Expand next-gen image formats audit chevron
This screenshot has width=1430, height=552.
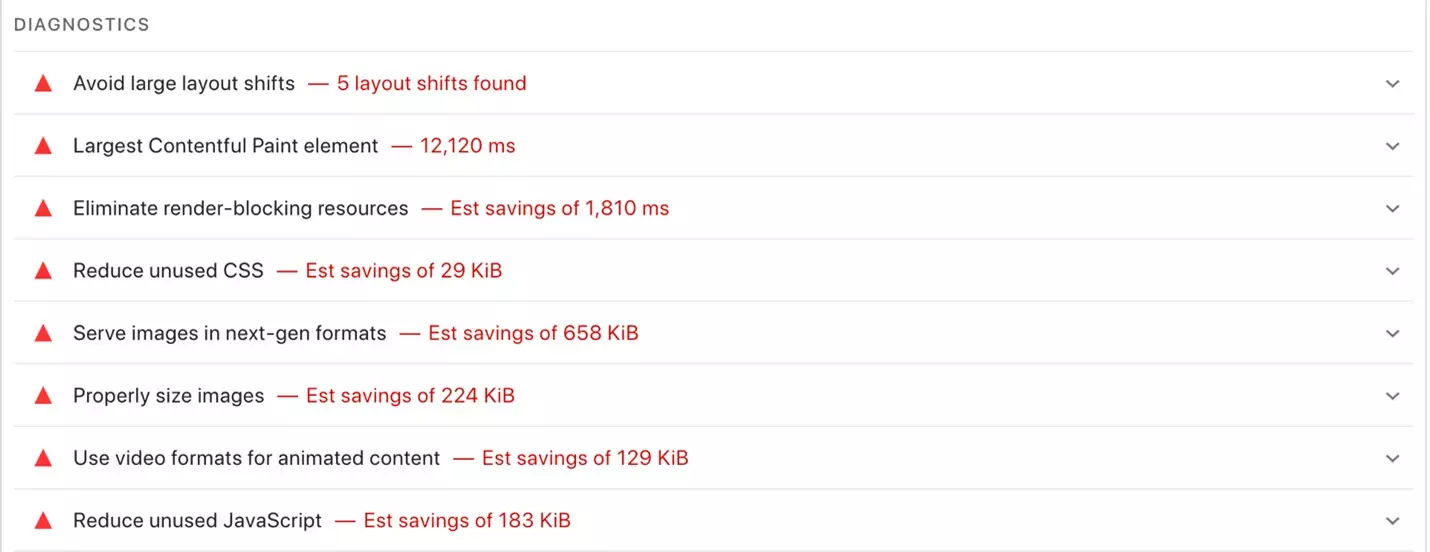(x=1393, y=334)
